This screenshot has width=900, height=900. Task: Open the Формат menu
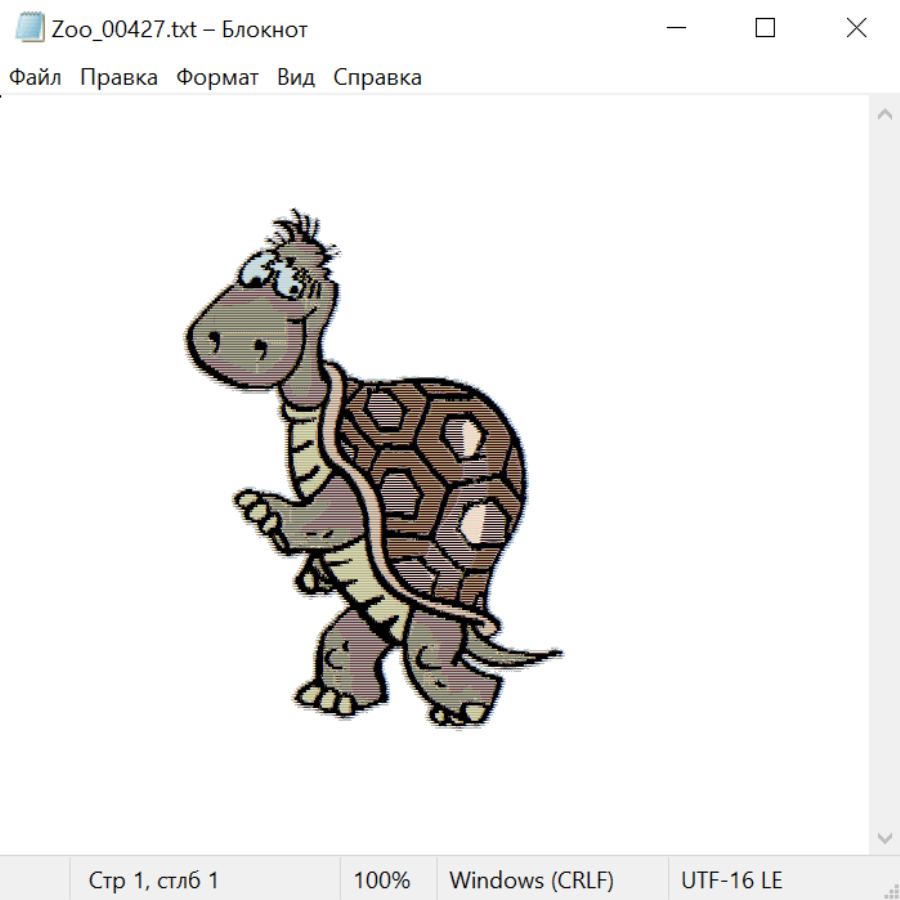217,78
